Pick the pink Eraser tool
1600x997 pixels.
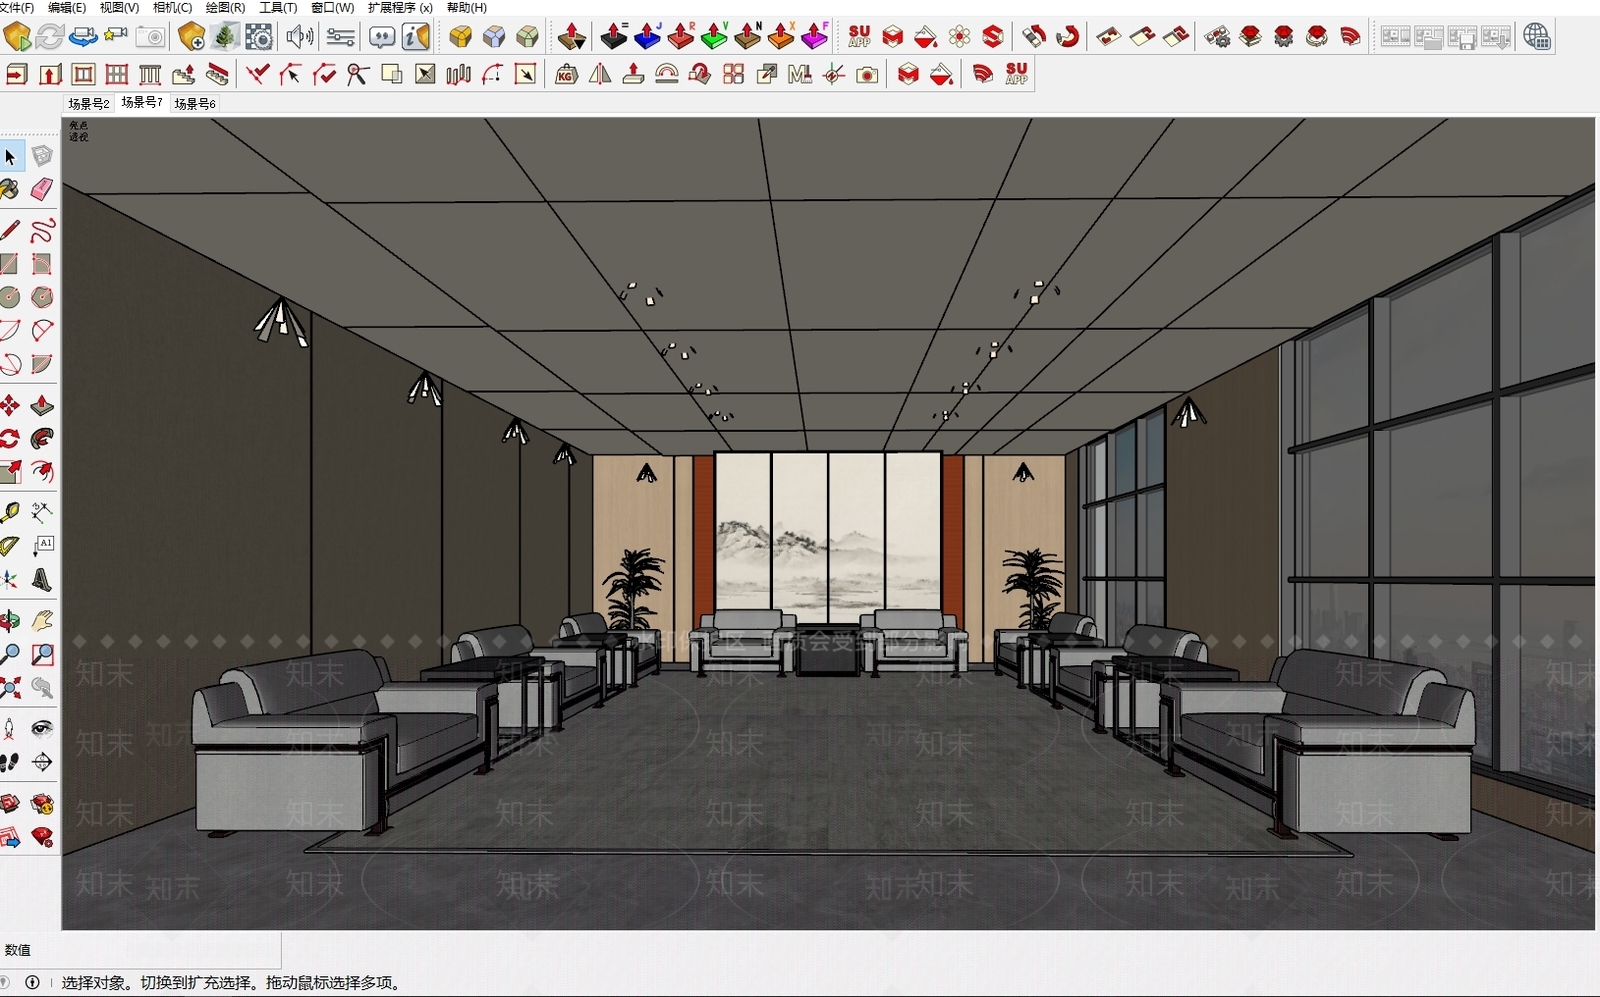pyautogui.click(x=41, y=189)
